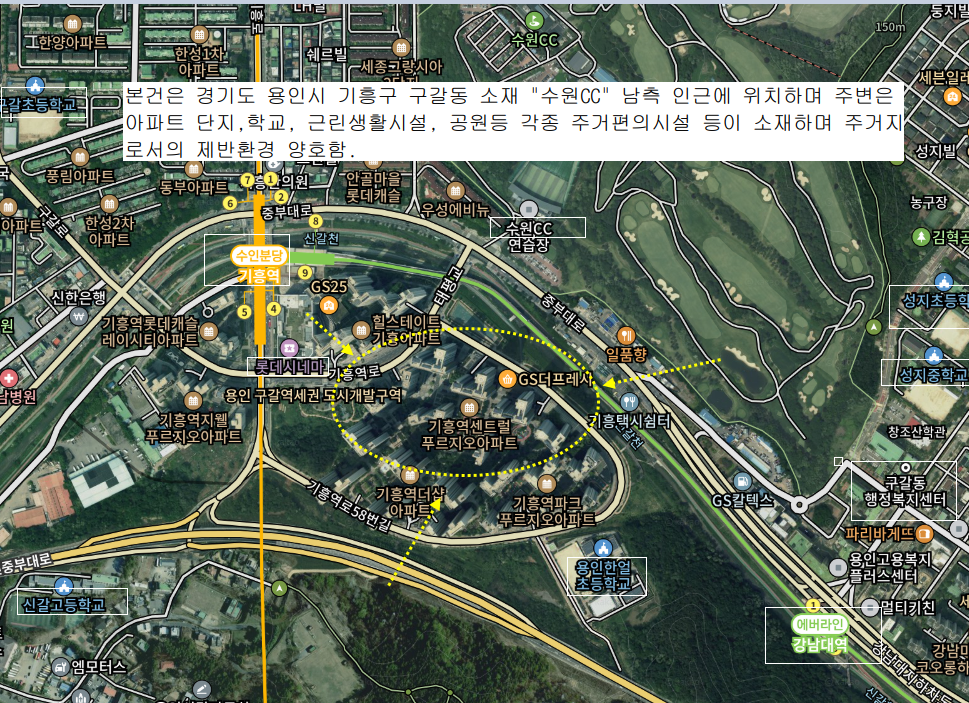Screen dimensions: 969x703
Task: Click 기흥역 exit number 4 marker
Action: click(274, 309)
